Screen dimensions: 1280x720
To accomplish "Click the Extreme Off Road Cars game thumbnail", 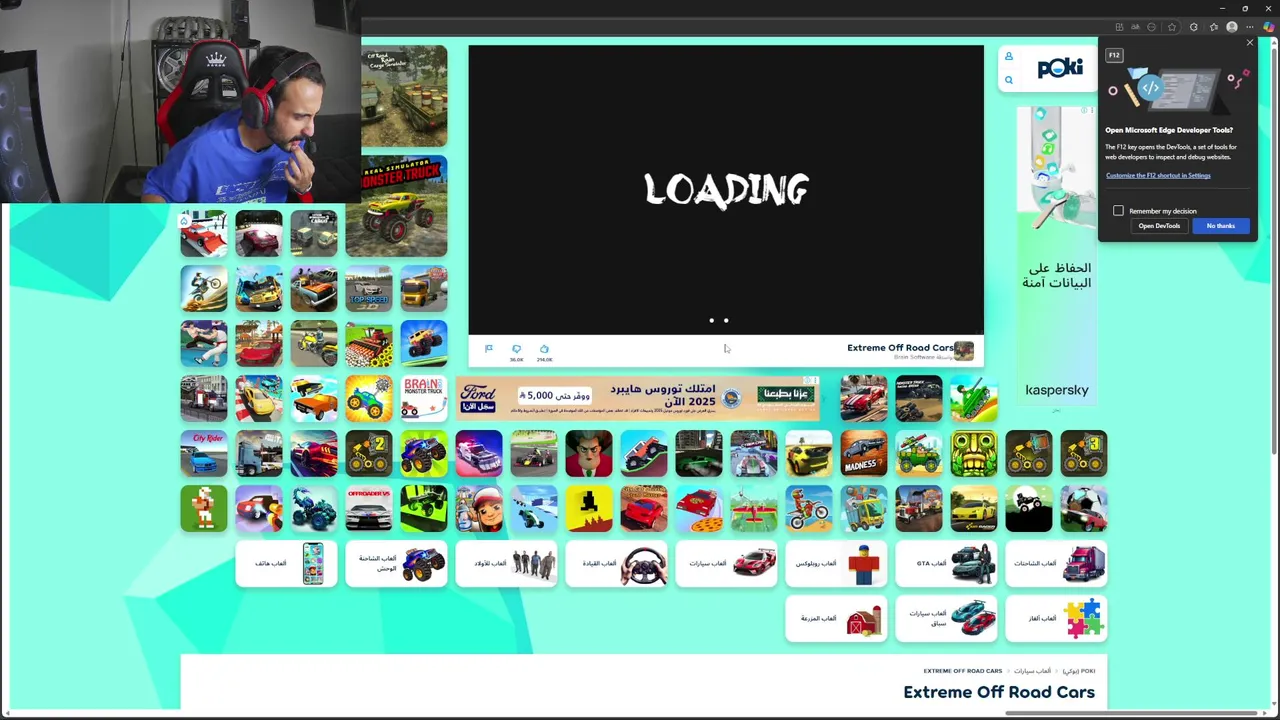I will click(964, 350).
